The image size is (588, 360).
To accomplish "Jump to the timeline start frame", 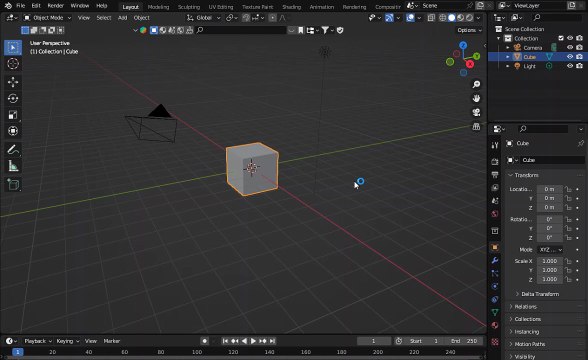I will click(x=225, y=341).
